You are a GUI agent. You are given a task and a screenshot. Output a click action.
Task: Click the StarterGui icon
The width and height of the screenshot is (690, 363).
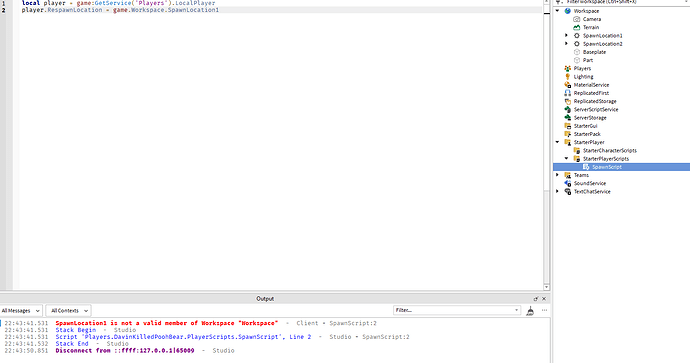tap(568, 126)
